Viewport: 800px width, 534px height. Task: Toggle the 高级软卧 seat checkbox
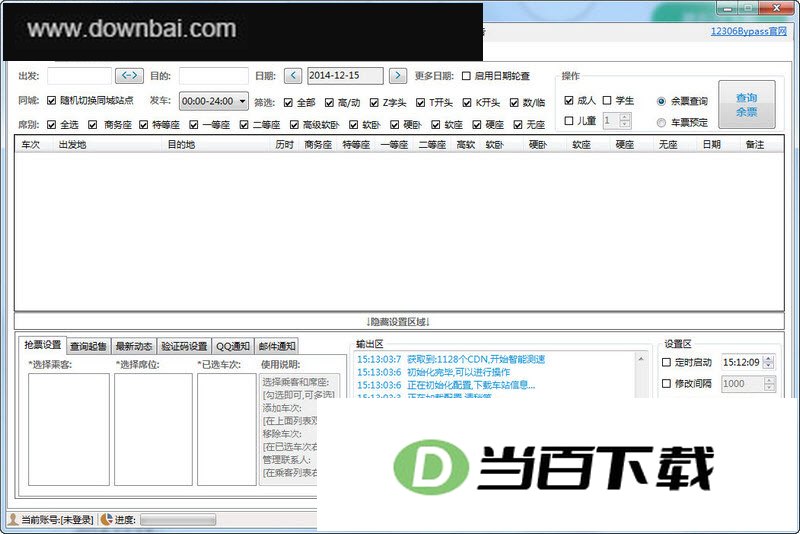click(294, 124)
